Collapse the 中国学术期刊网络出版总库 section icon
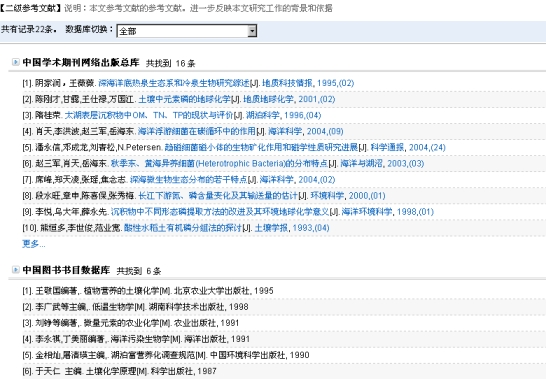 pos(16,62)
